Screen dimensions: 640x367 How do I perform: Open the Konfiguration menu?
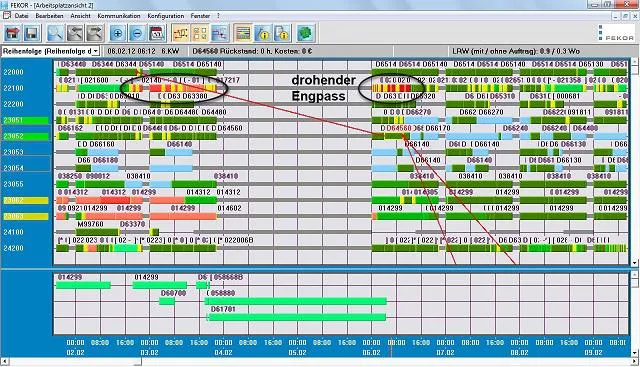pos(166,16)
